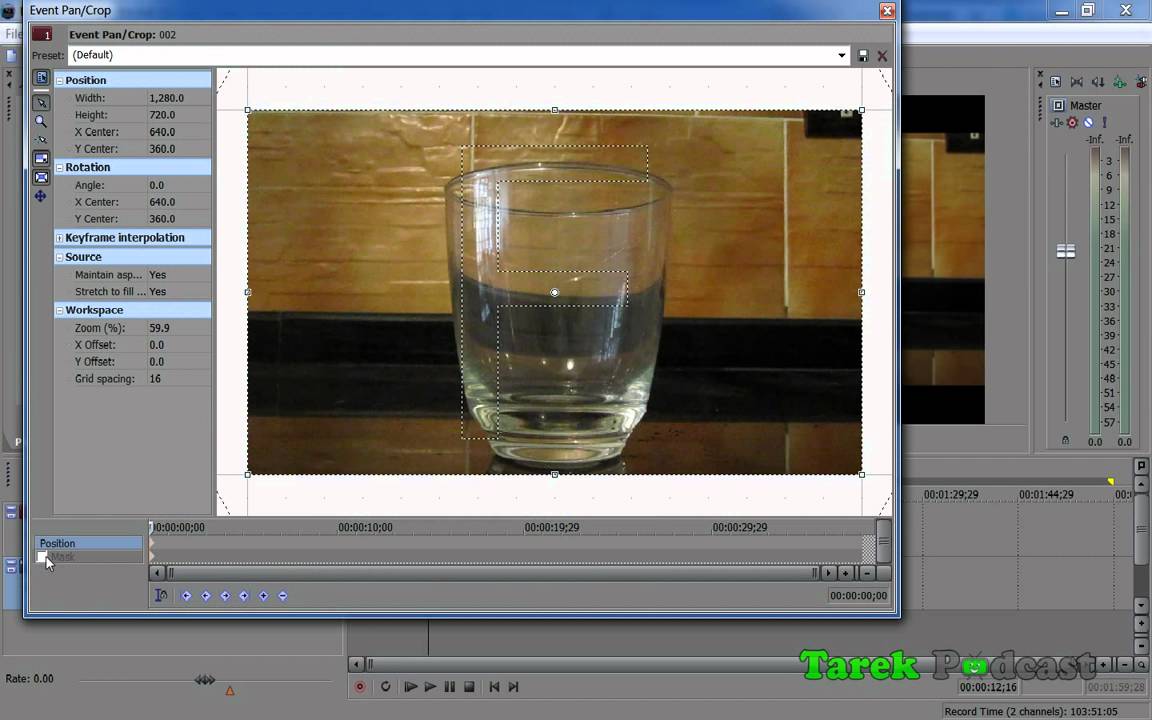Select the Position keyframe row
The width and height of the screenshot is (1152, 720).
(88, 543)
